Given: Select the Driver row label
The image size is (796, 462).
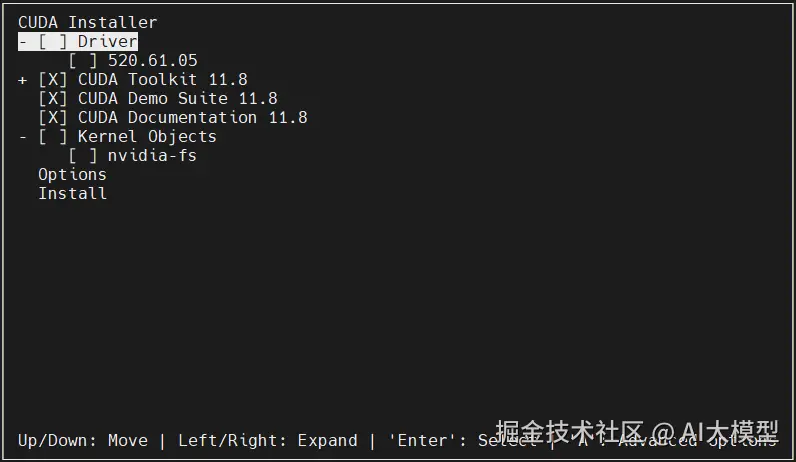Looking at the screenshot, I should tap(107, 42).
